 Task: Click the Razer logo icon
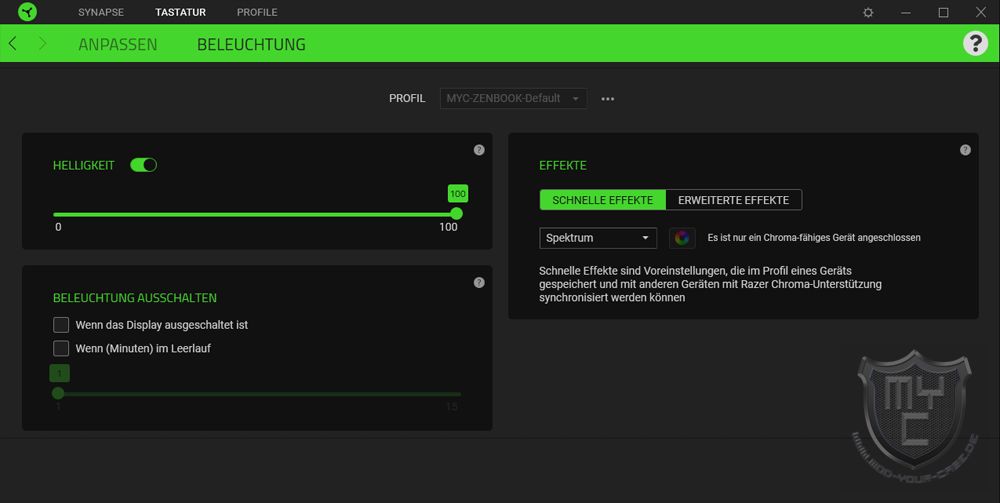26,12
